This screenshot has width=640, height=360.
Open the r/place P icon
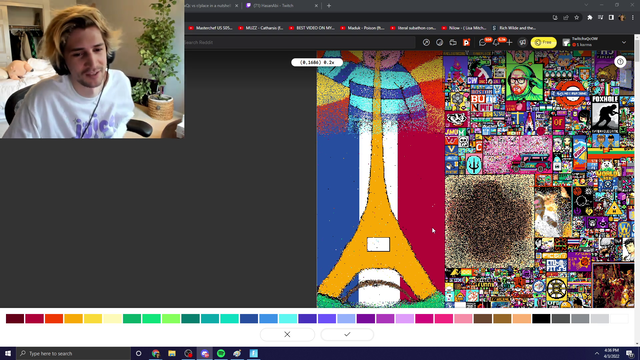[x=466, y=42]
